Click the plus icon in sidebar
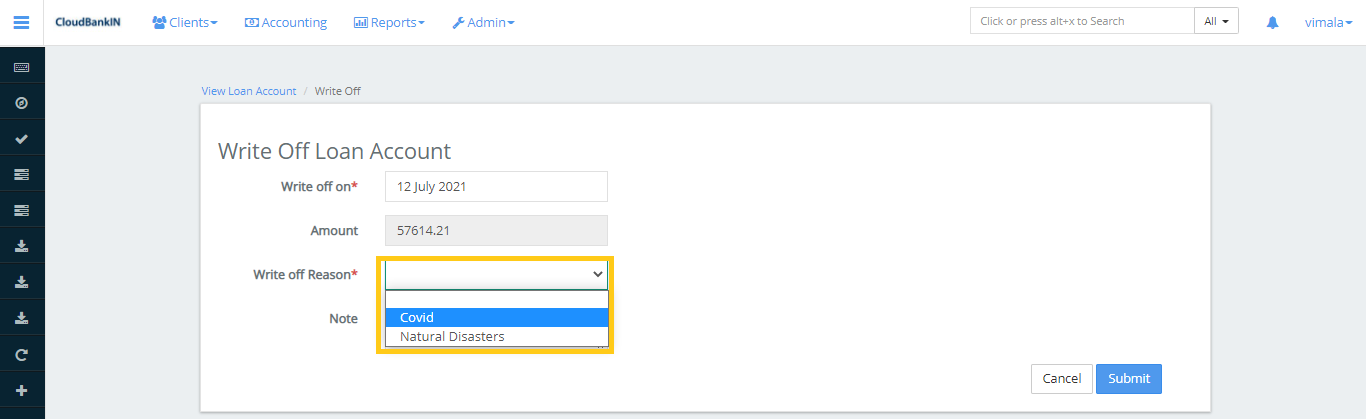Image resolution: width=1366 pixels, height=419 pixels. pos(21,390)
